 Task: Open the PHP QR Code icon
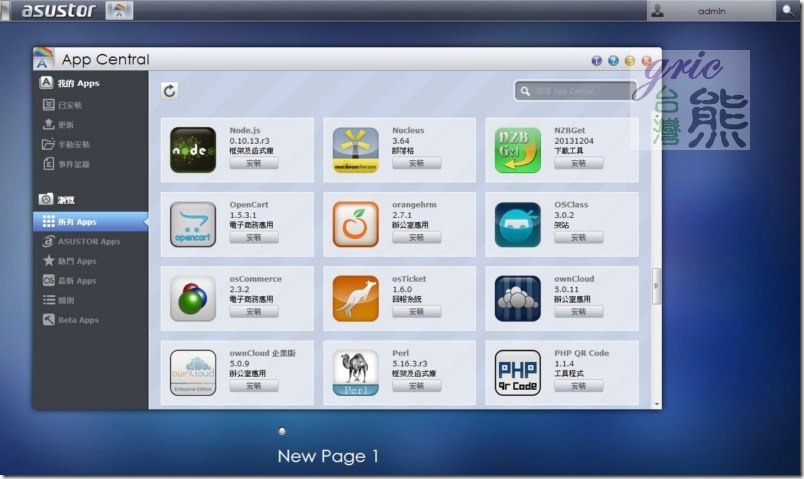[517, 373]
